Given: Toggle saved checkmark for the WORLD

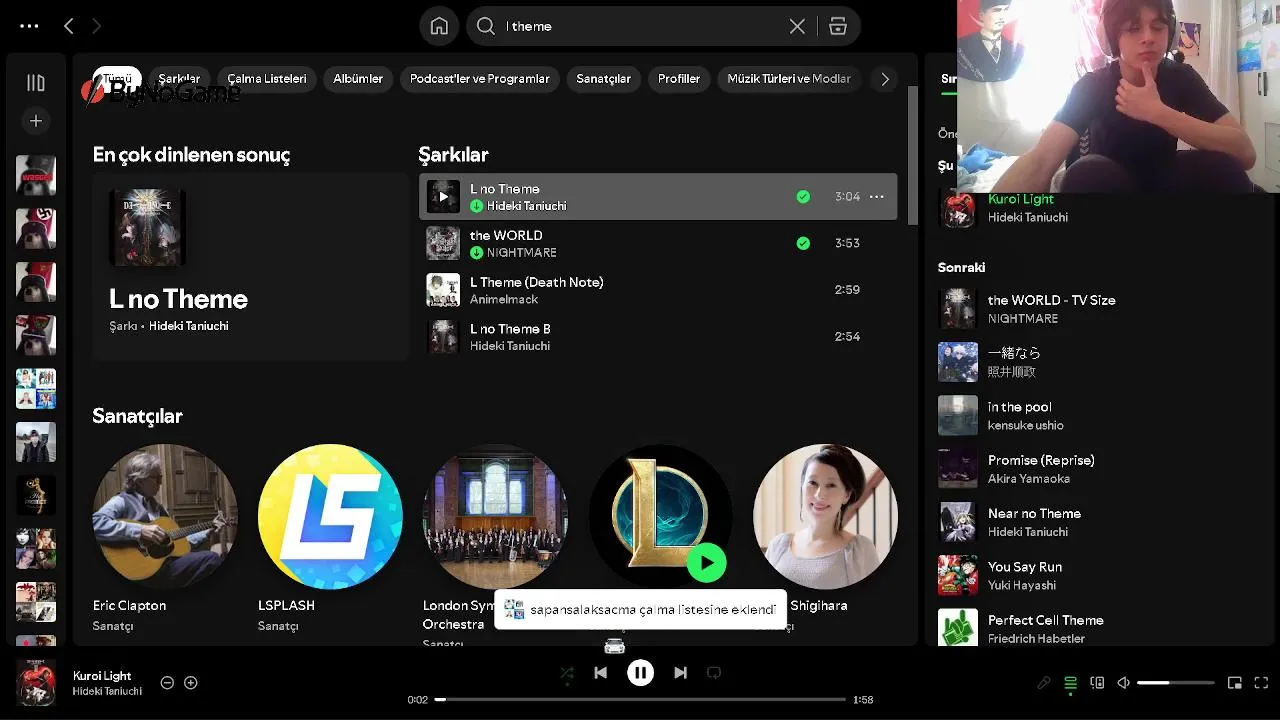Looking at the screenshot, I should click(x=803, y=243).
